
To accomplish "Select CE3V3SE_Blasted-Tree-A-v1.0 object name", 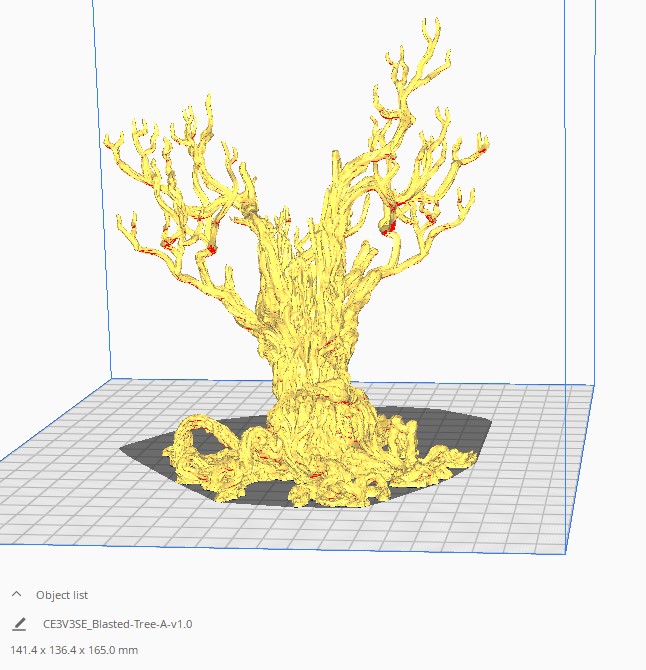I will 117,624.
